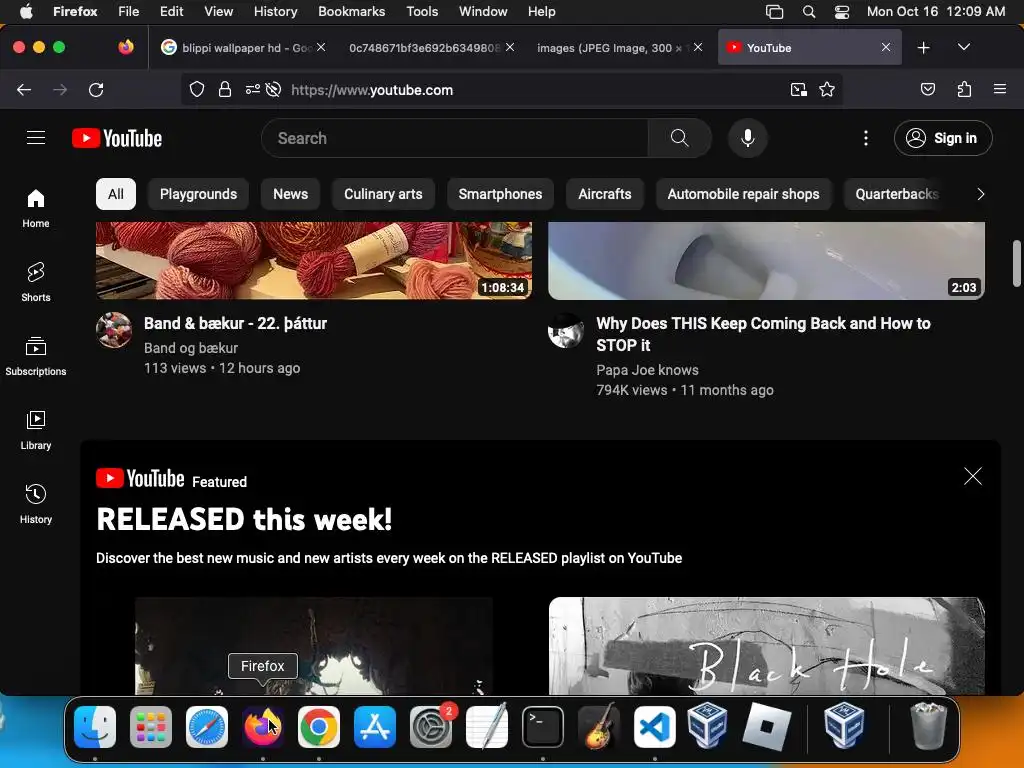Viewport: 1024px width, 768px height.
Task: Open a new tab with plus button
Action: tap(923, 48)
